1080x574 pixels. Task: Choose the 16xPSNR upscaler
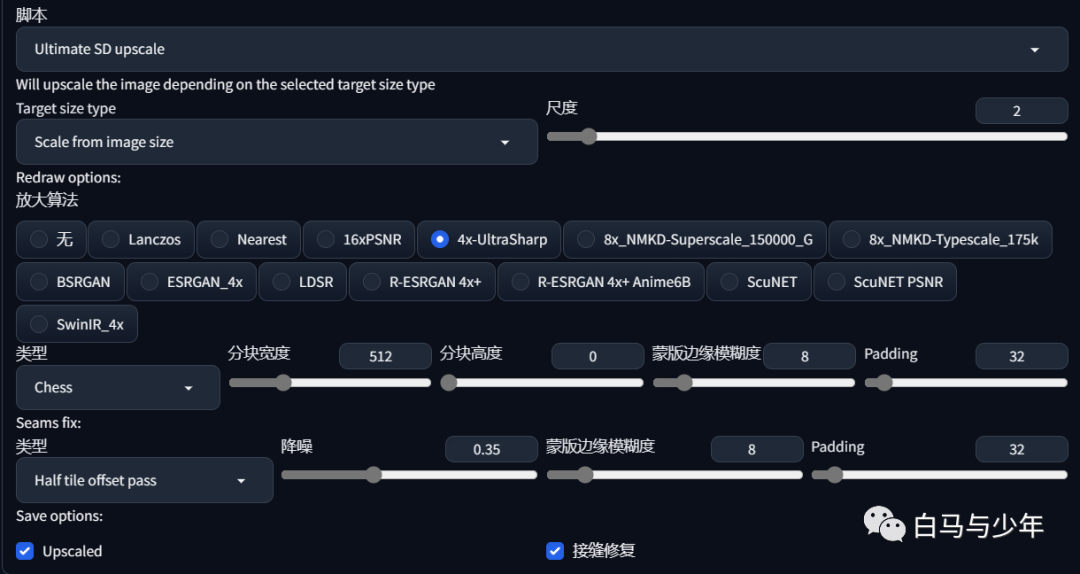pyautogui.click(x=359, y=239)
